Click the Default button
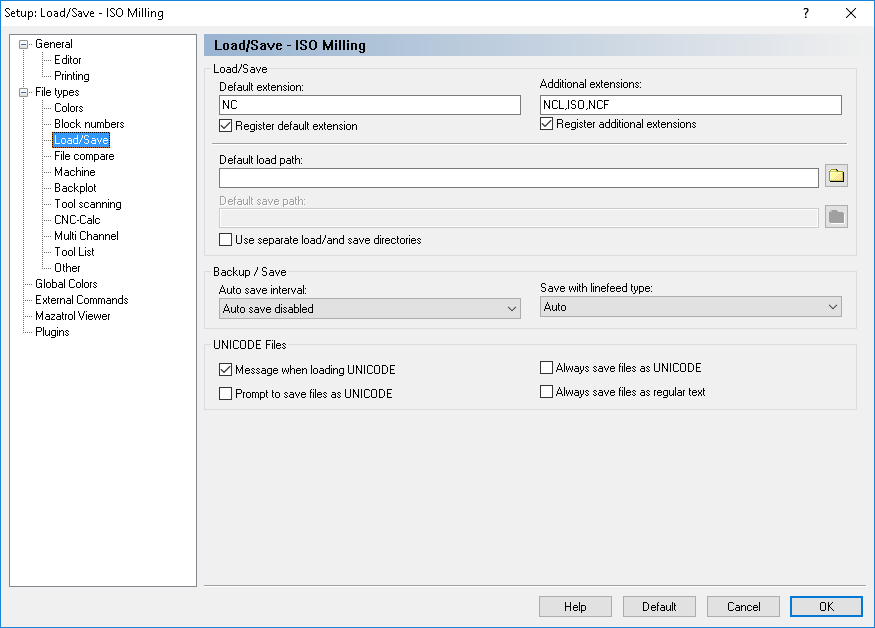 coord(659,607)
